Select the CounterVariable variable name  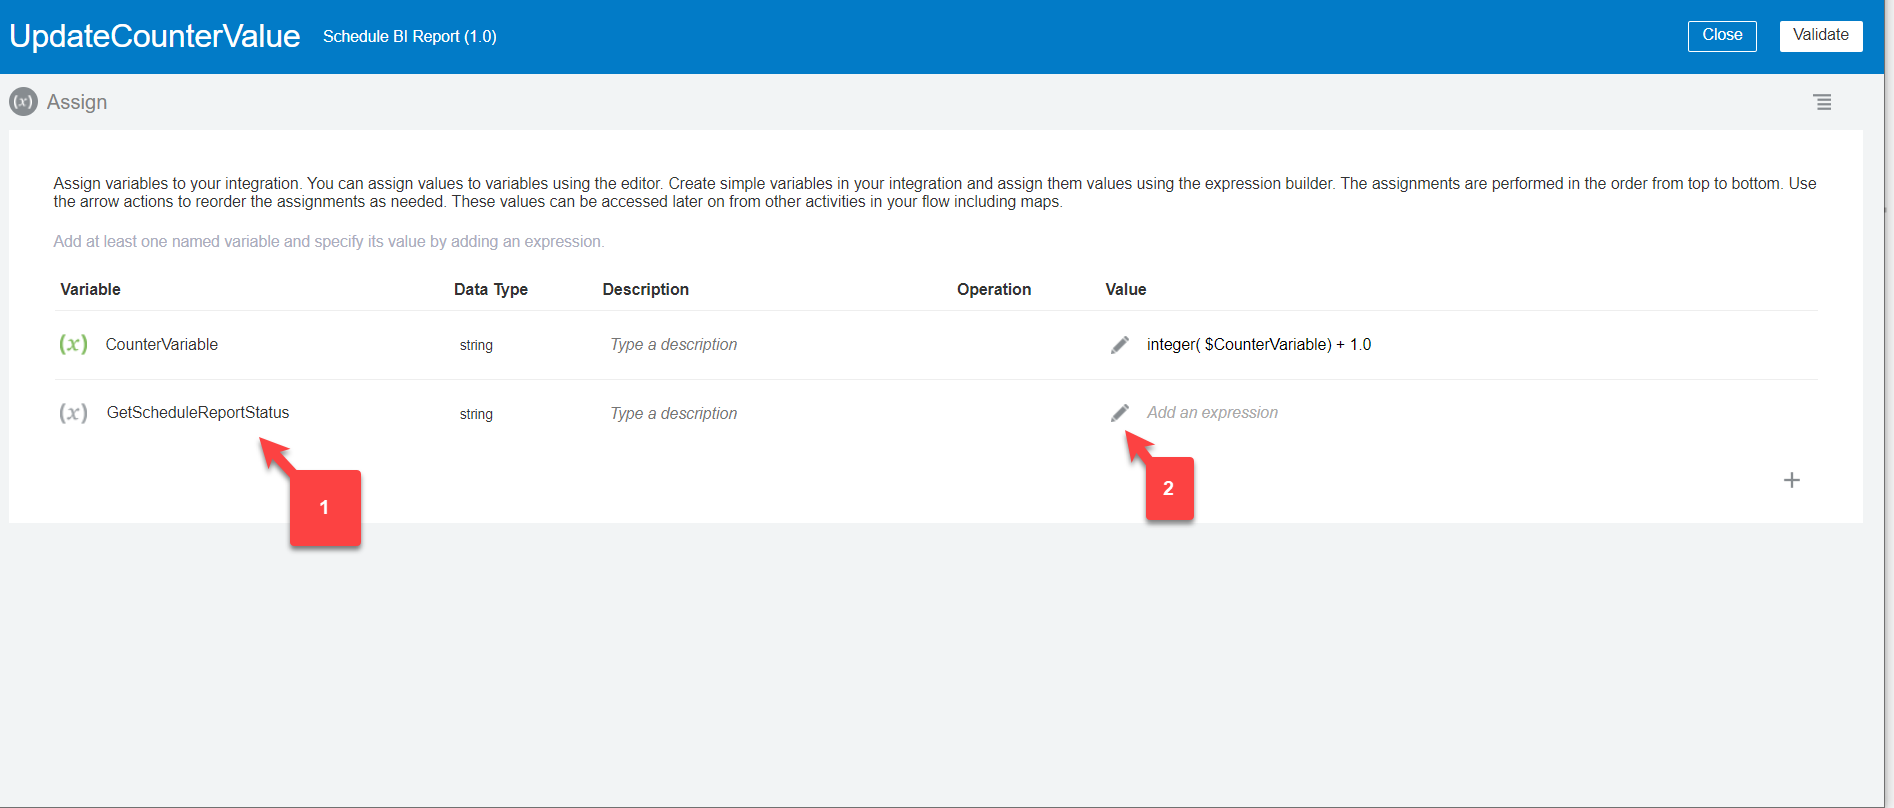click(x=162, y=345)
